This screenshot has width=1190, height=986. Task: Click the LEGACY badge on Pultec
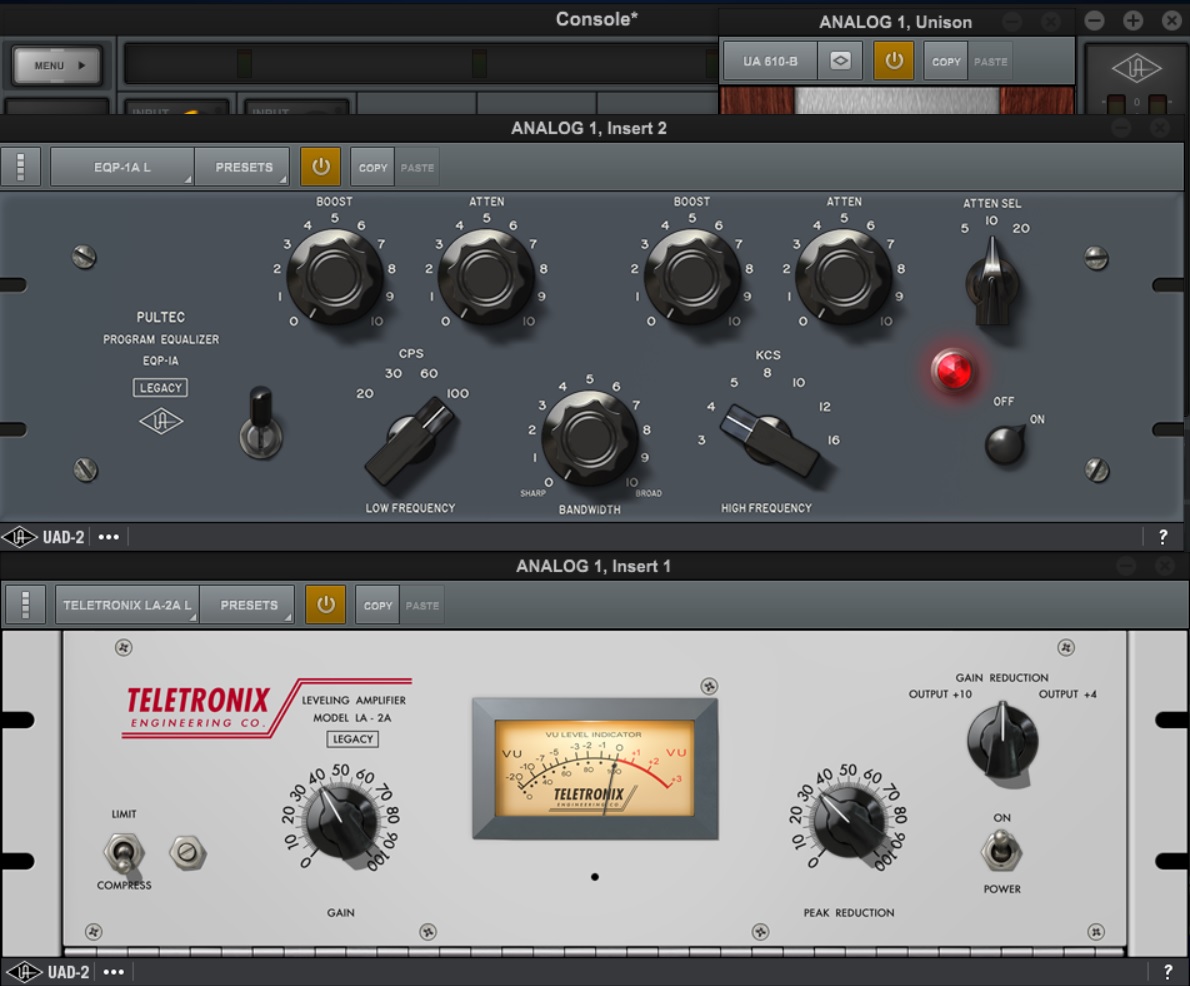[160, 388]
